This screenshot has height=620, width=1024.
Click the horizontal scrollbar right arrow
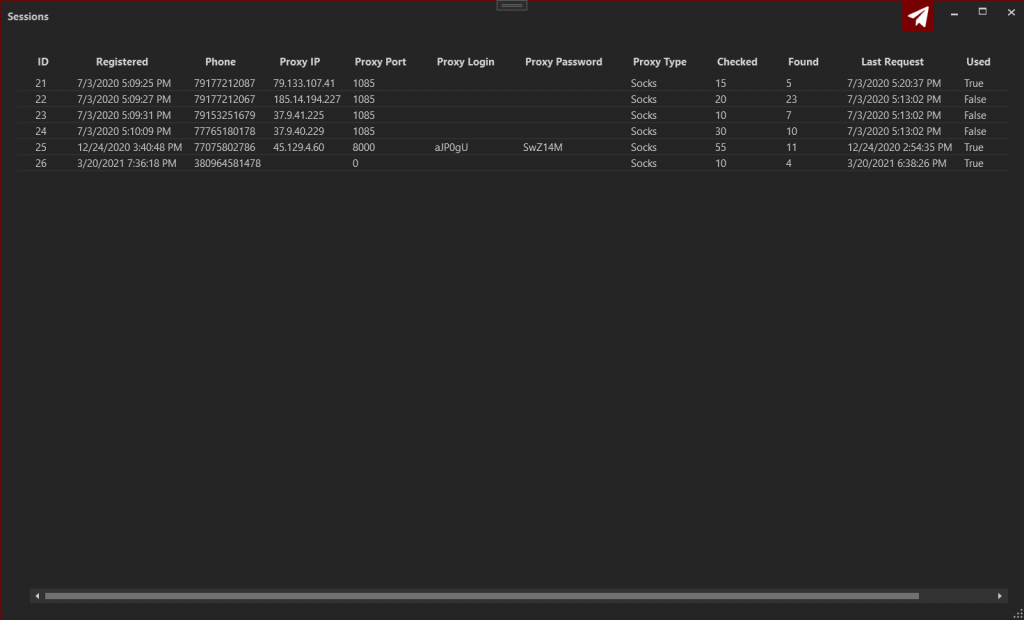999,596
